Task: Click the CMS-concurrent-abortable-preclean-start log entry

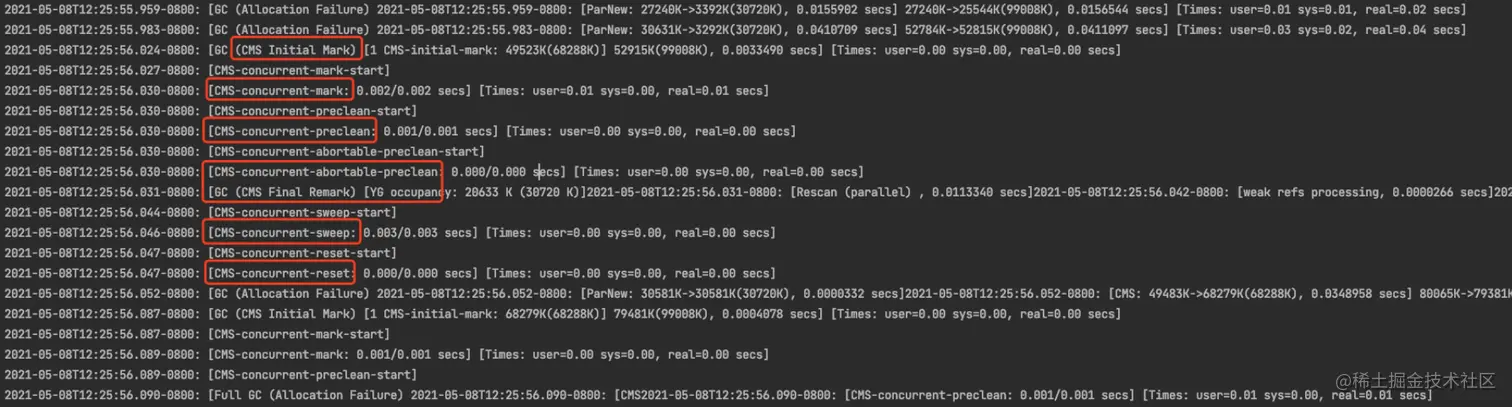Action: pyautogui.click(x=345, y=152)
